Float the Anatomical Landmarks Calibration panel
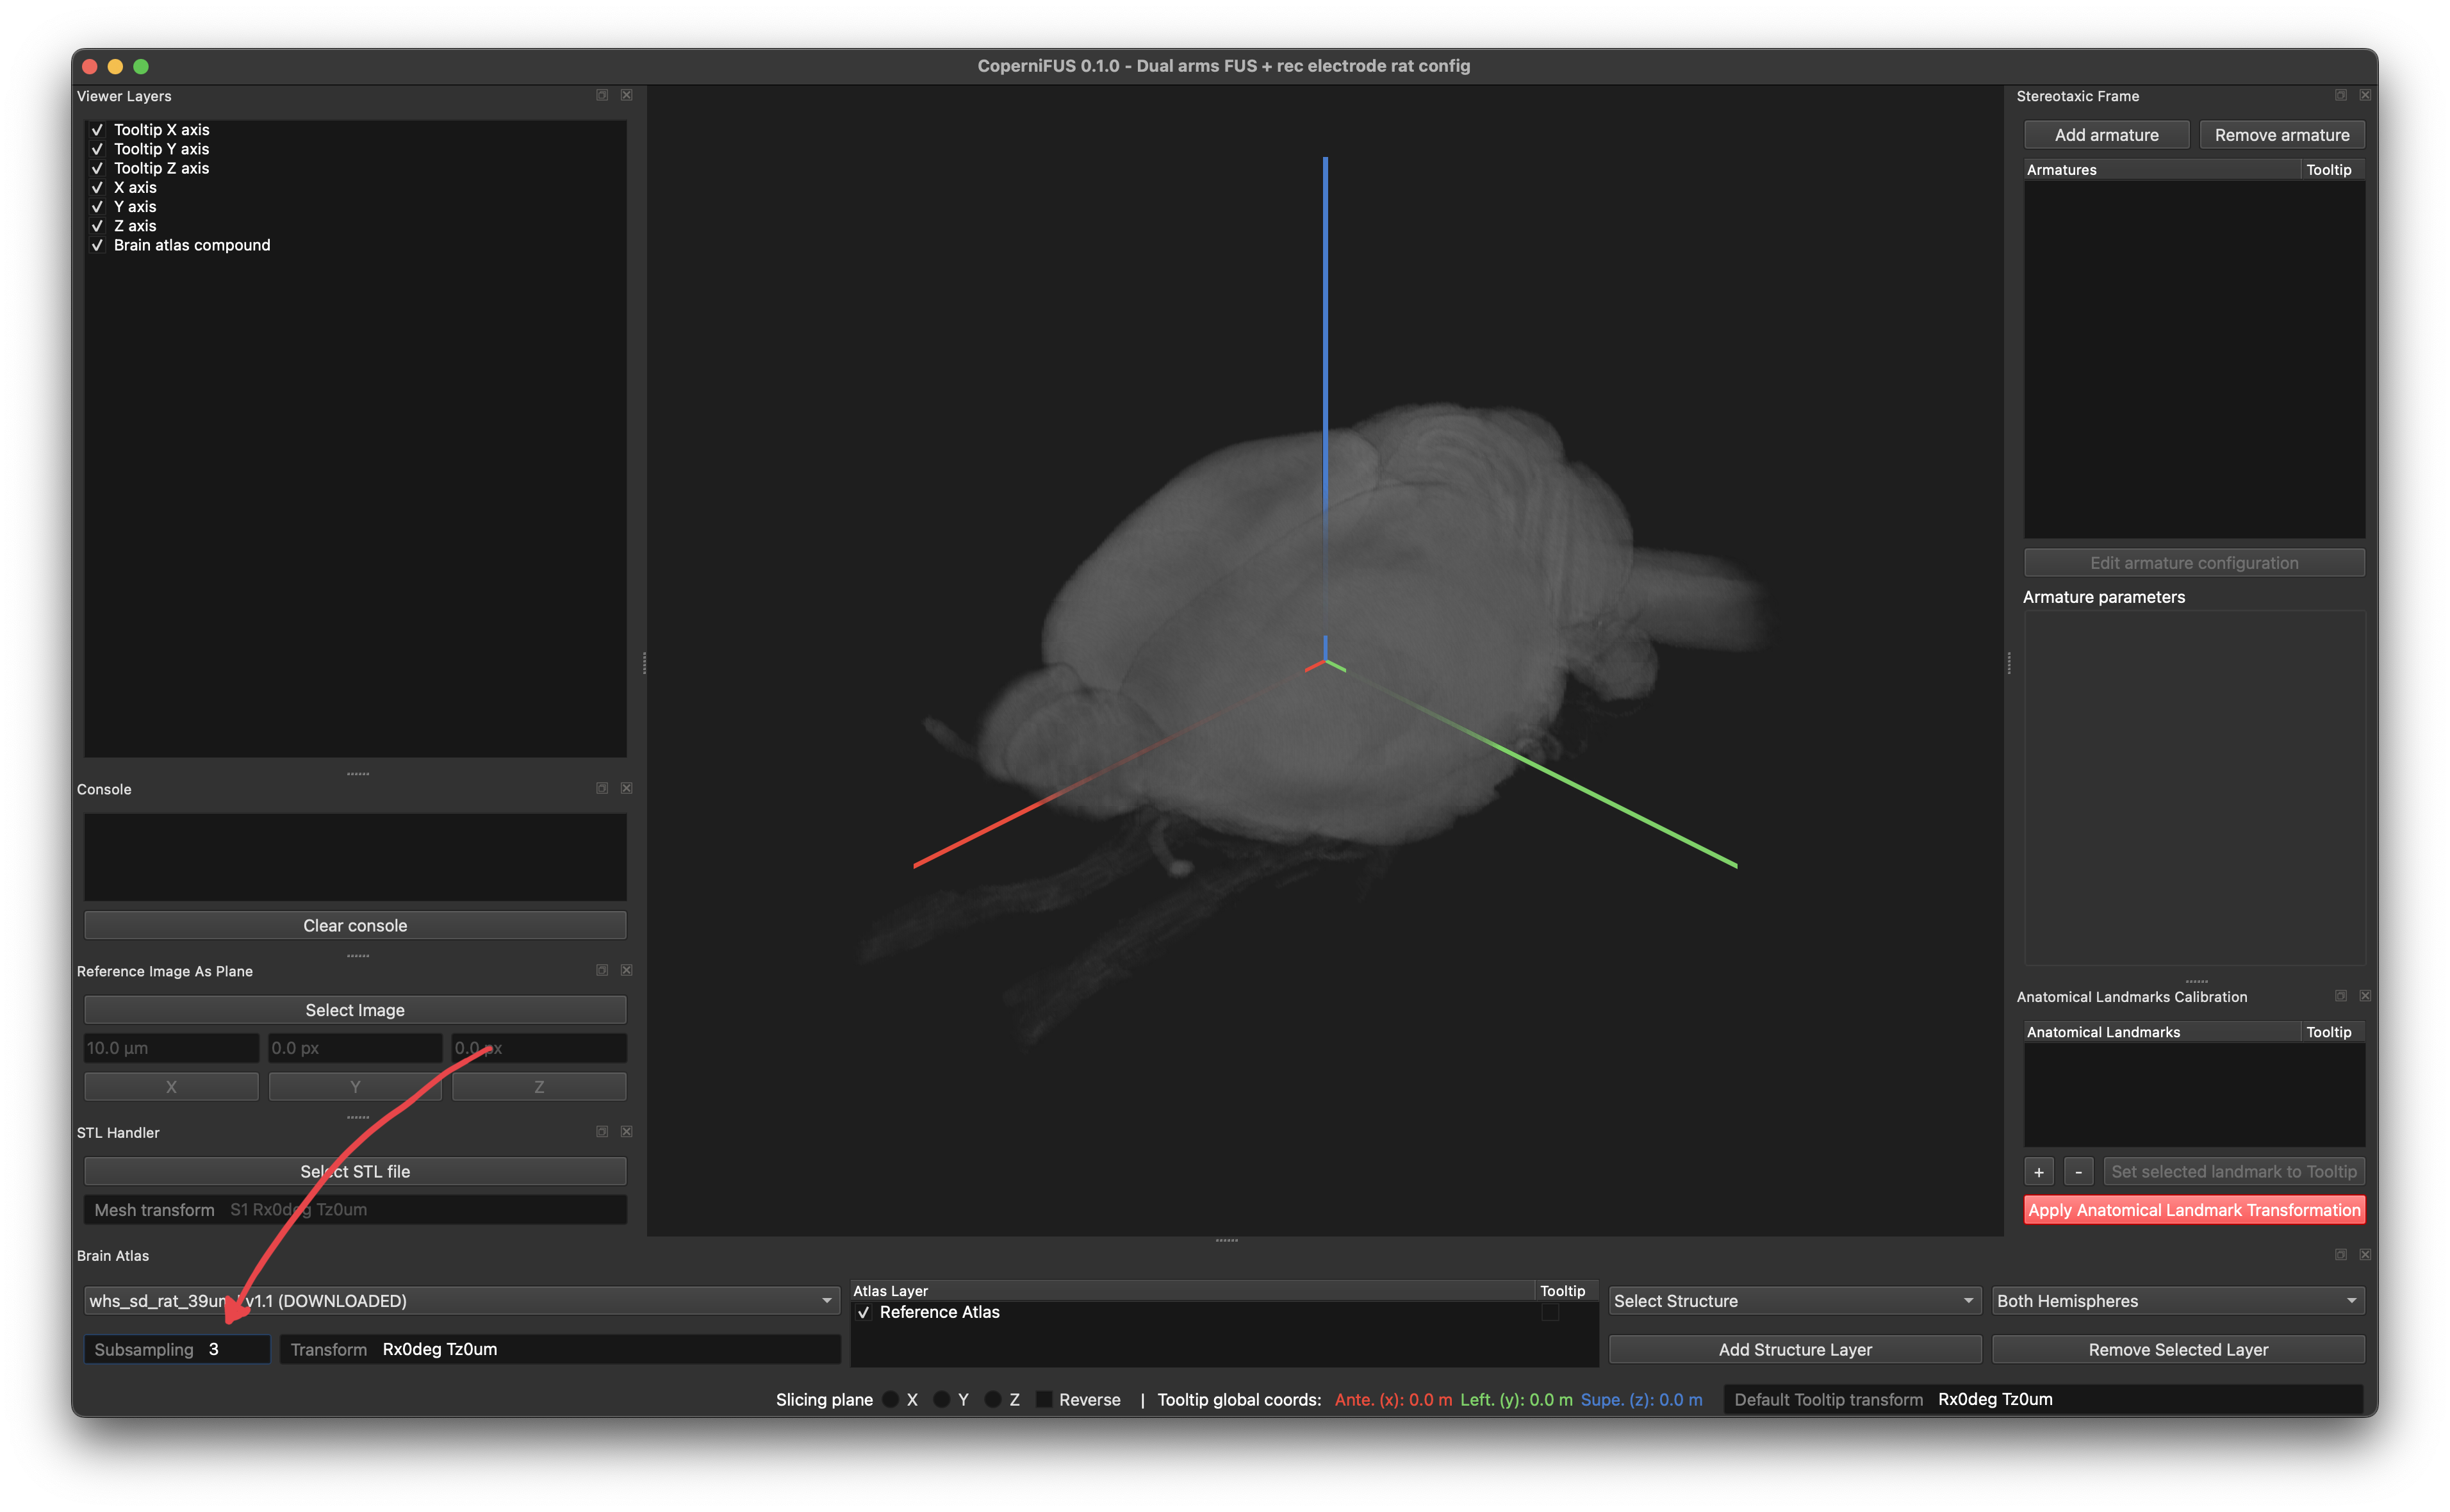Screen dimensions: 2450x1512 coord(2341,996)
